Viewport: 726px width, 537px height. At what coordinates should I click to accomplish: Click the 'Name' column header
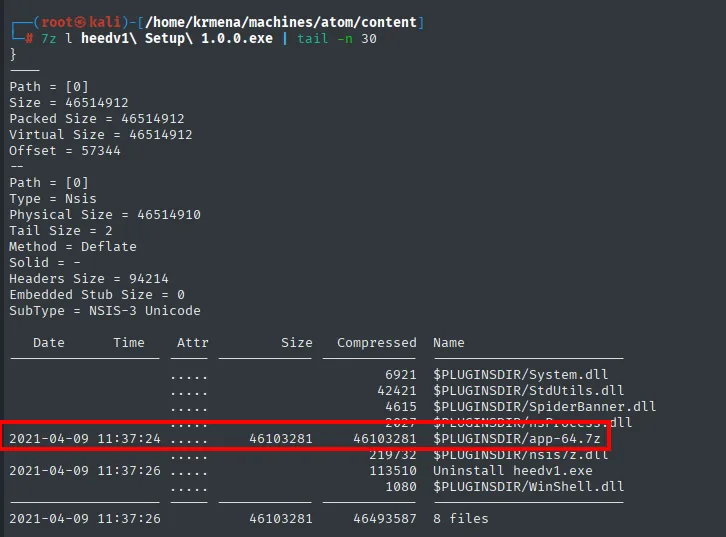[x=449, y=343]
